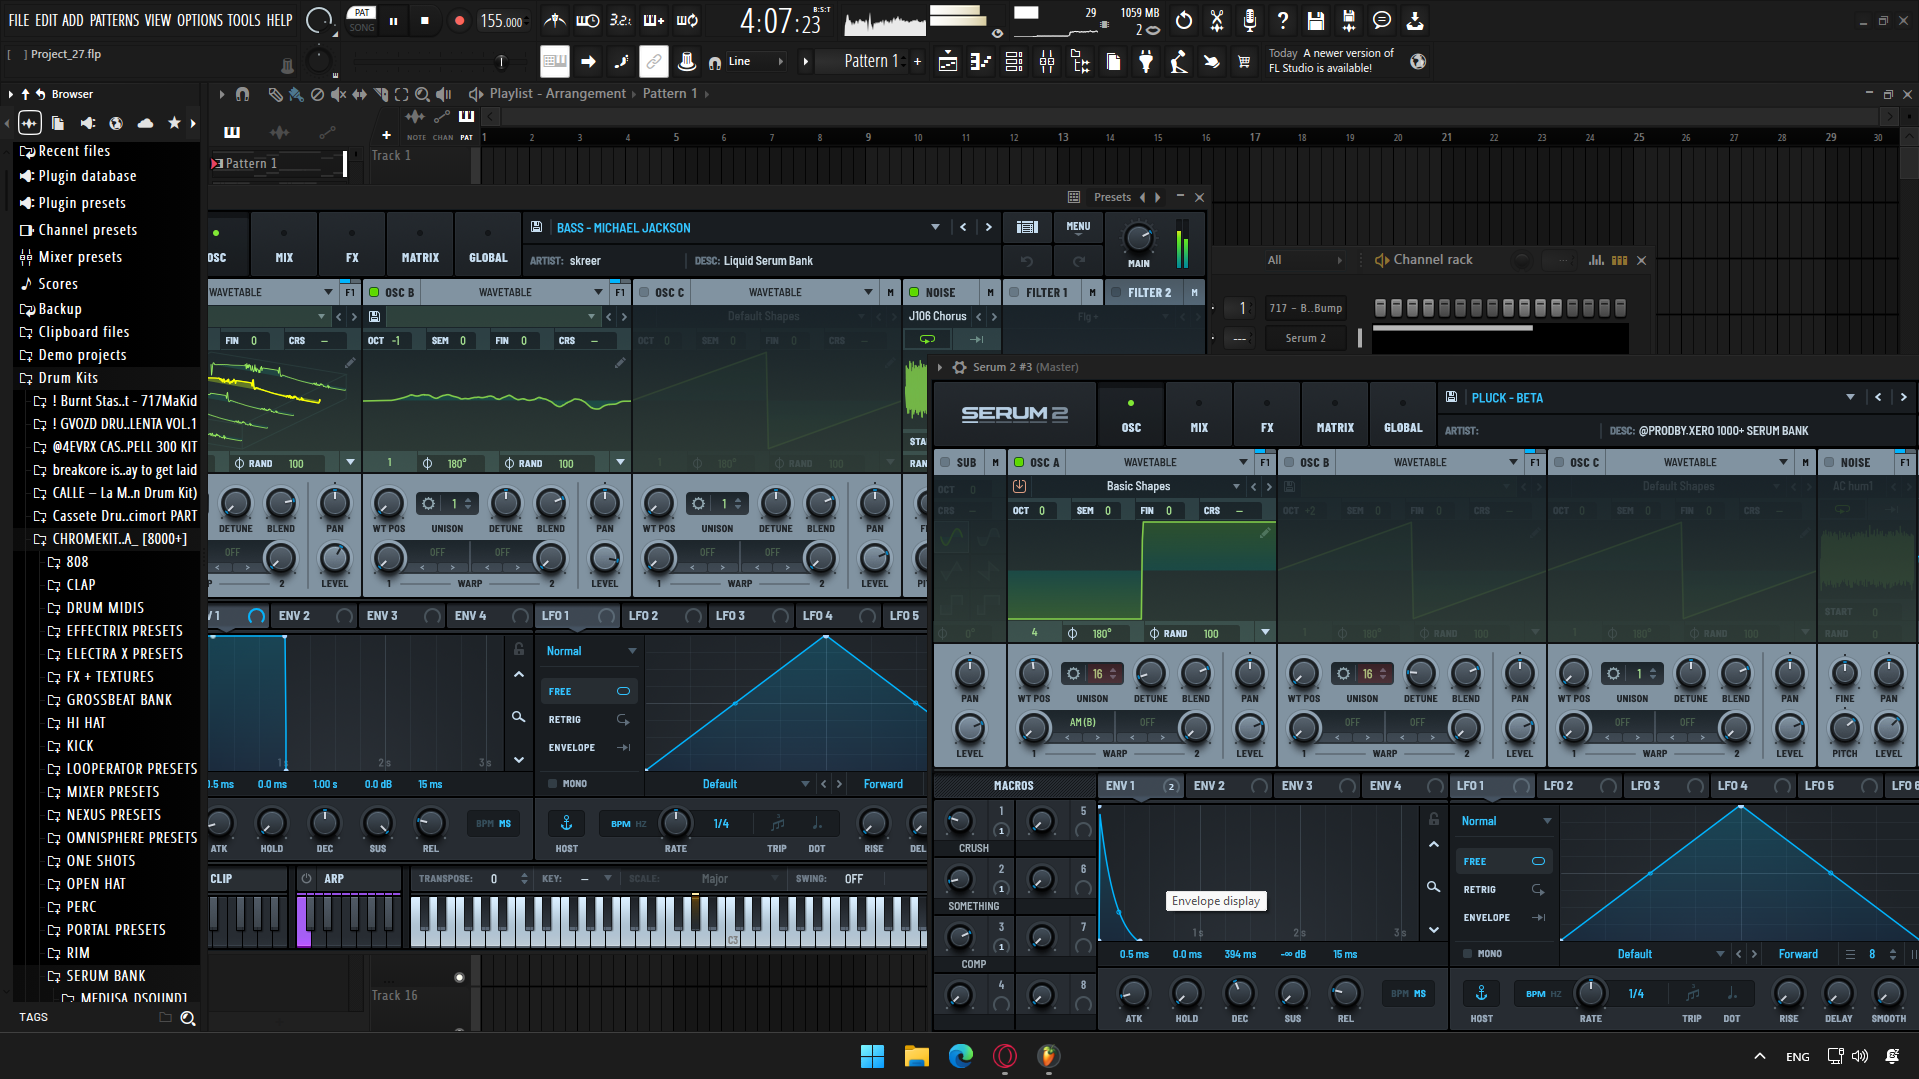The image size is (1919, 1079).
Task: Open the plugin picker plug icon
Action: (x=1146, y=62)
